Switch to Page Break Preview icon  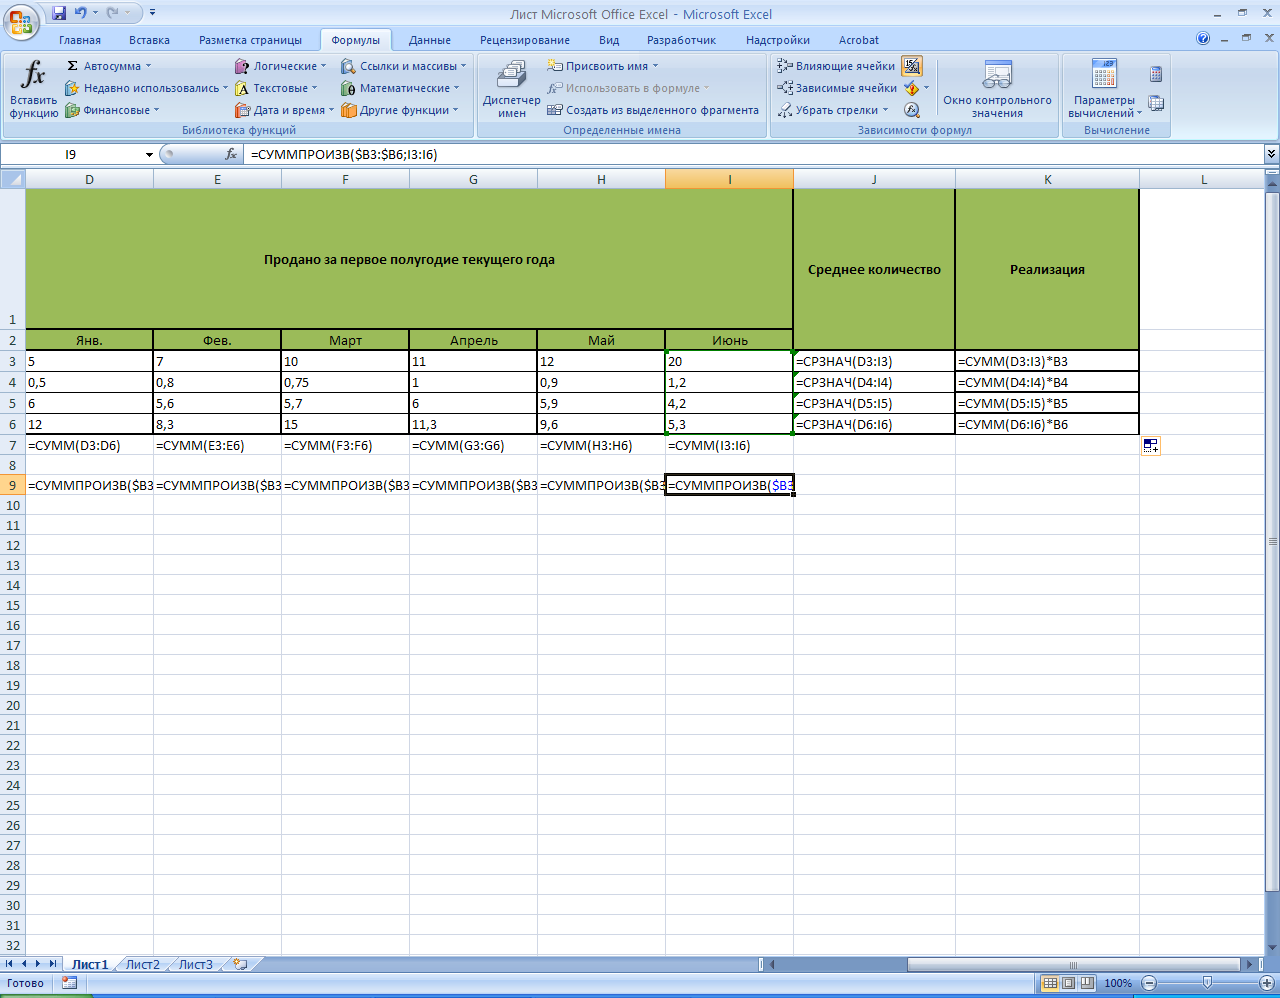coord(1087,983)
